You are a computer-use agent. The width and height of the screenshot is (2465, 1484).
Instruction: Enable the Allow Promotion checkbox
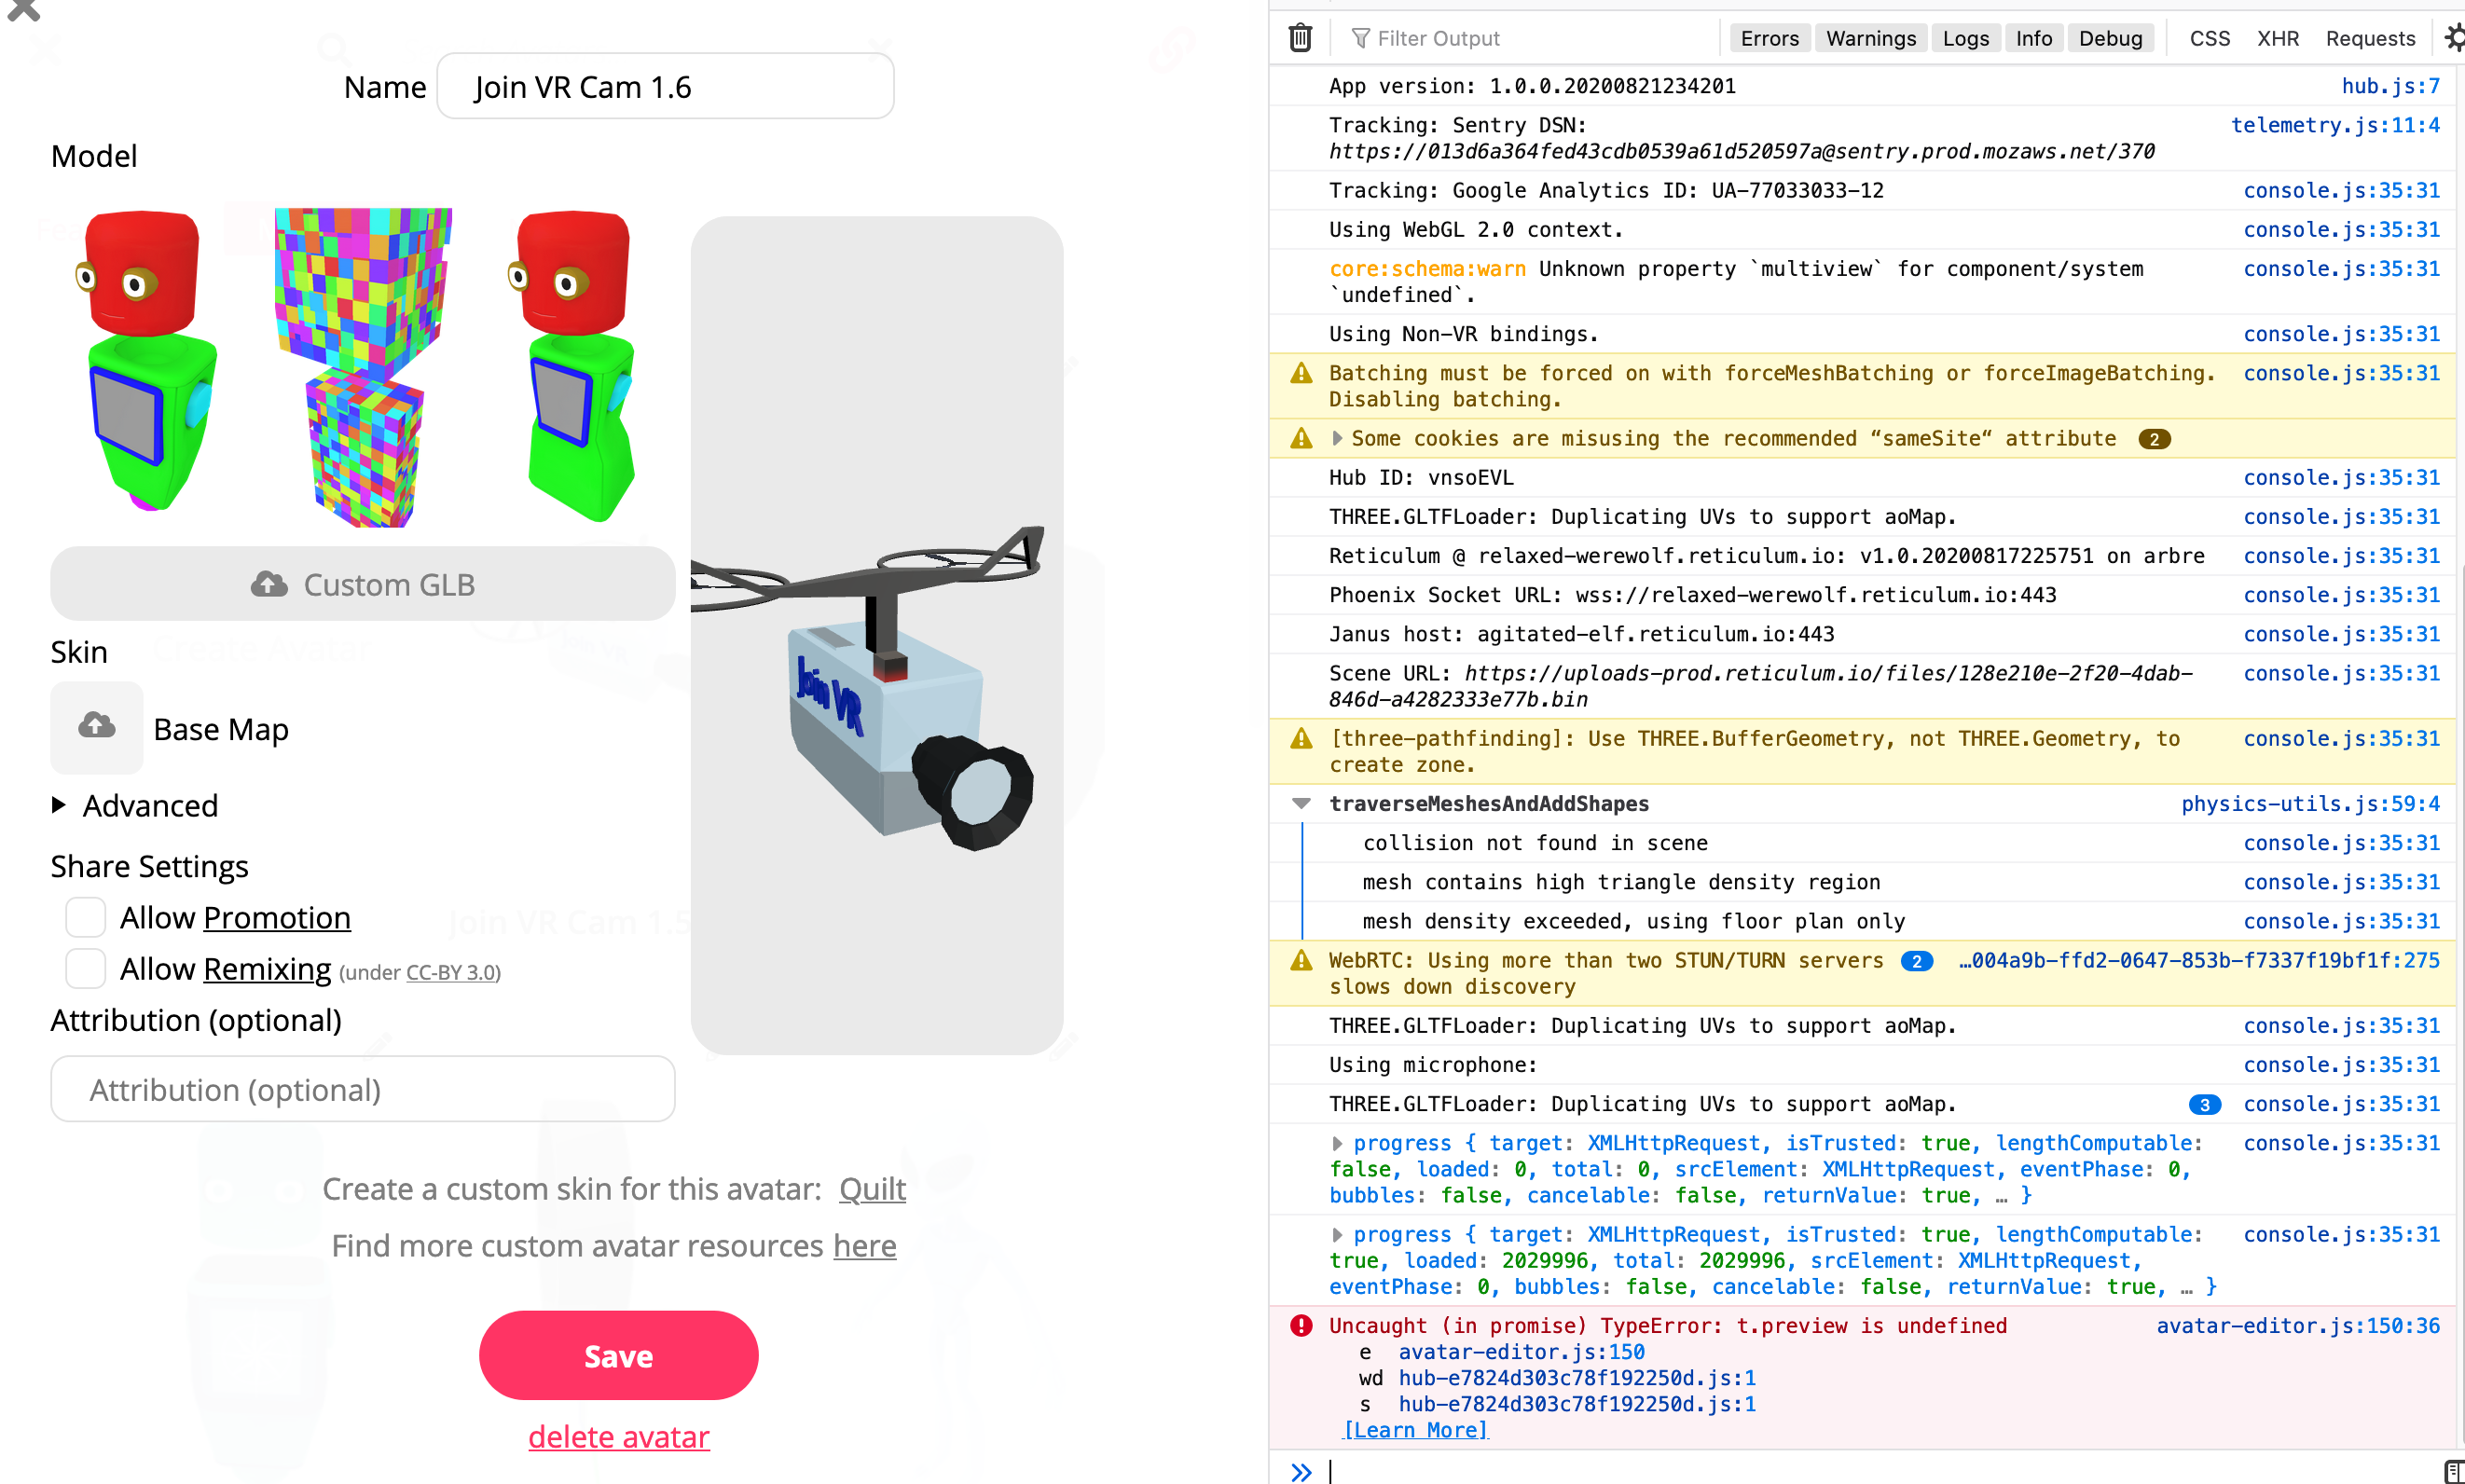86,917
